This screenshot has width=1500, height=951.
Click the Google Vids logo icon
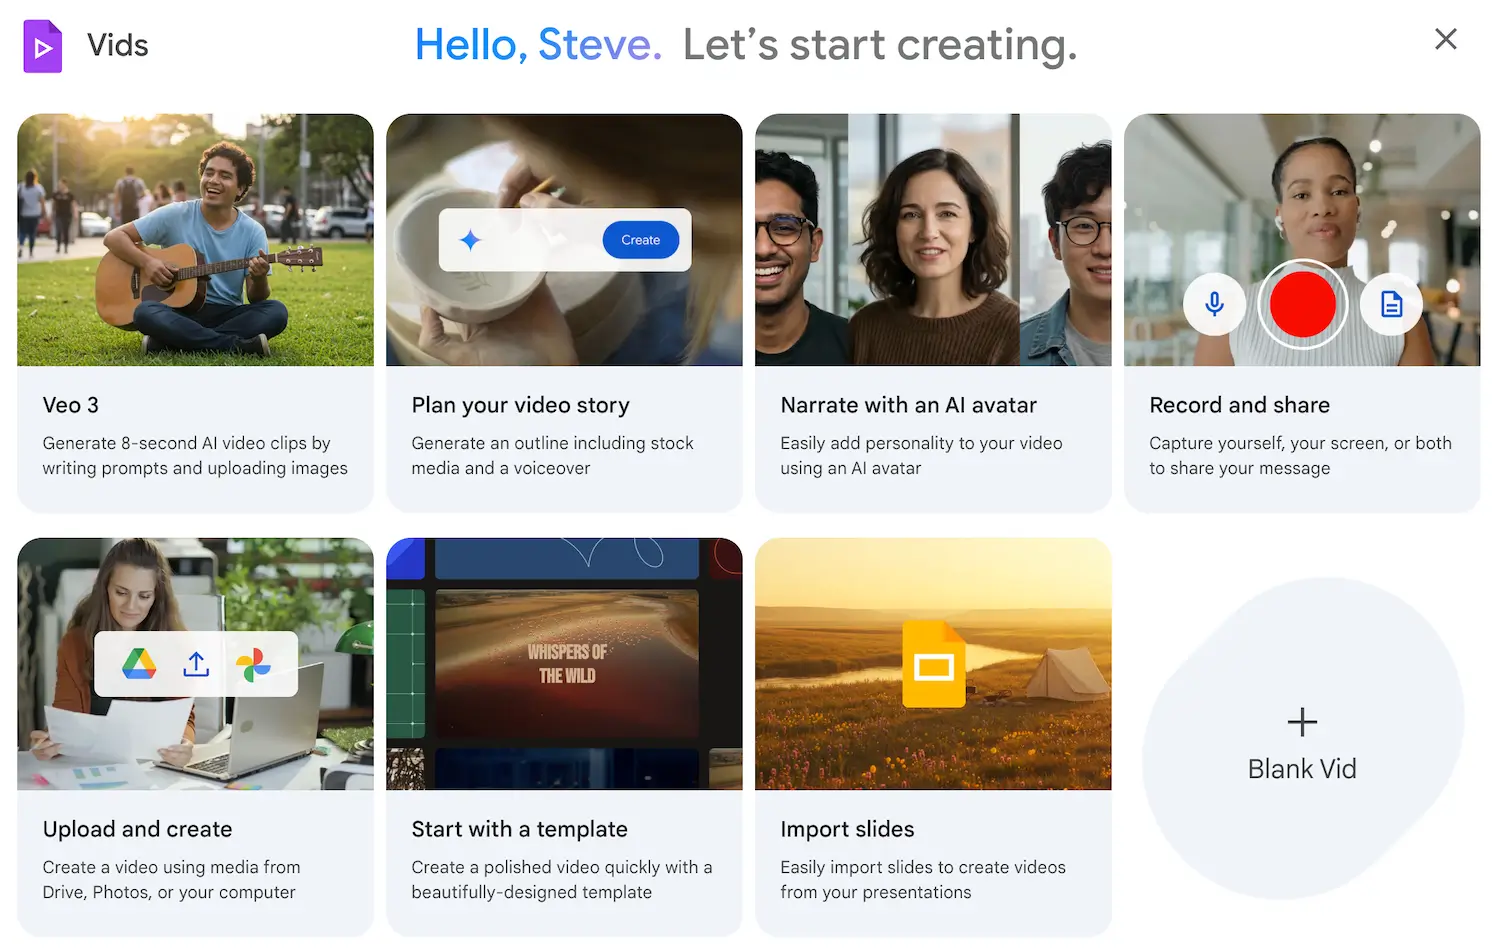point(43,46)
